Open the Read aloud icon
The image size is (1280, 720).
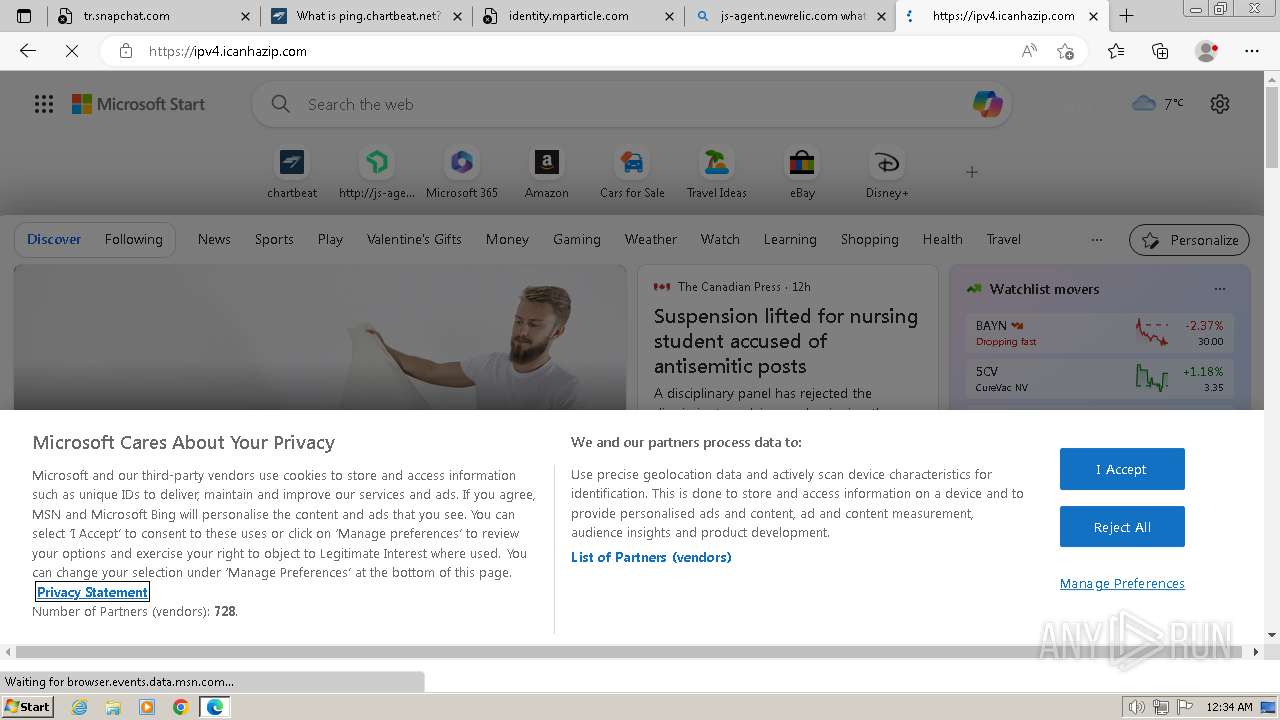point(1029,51)
